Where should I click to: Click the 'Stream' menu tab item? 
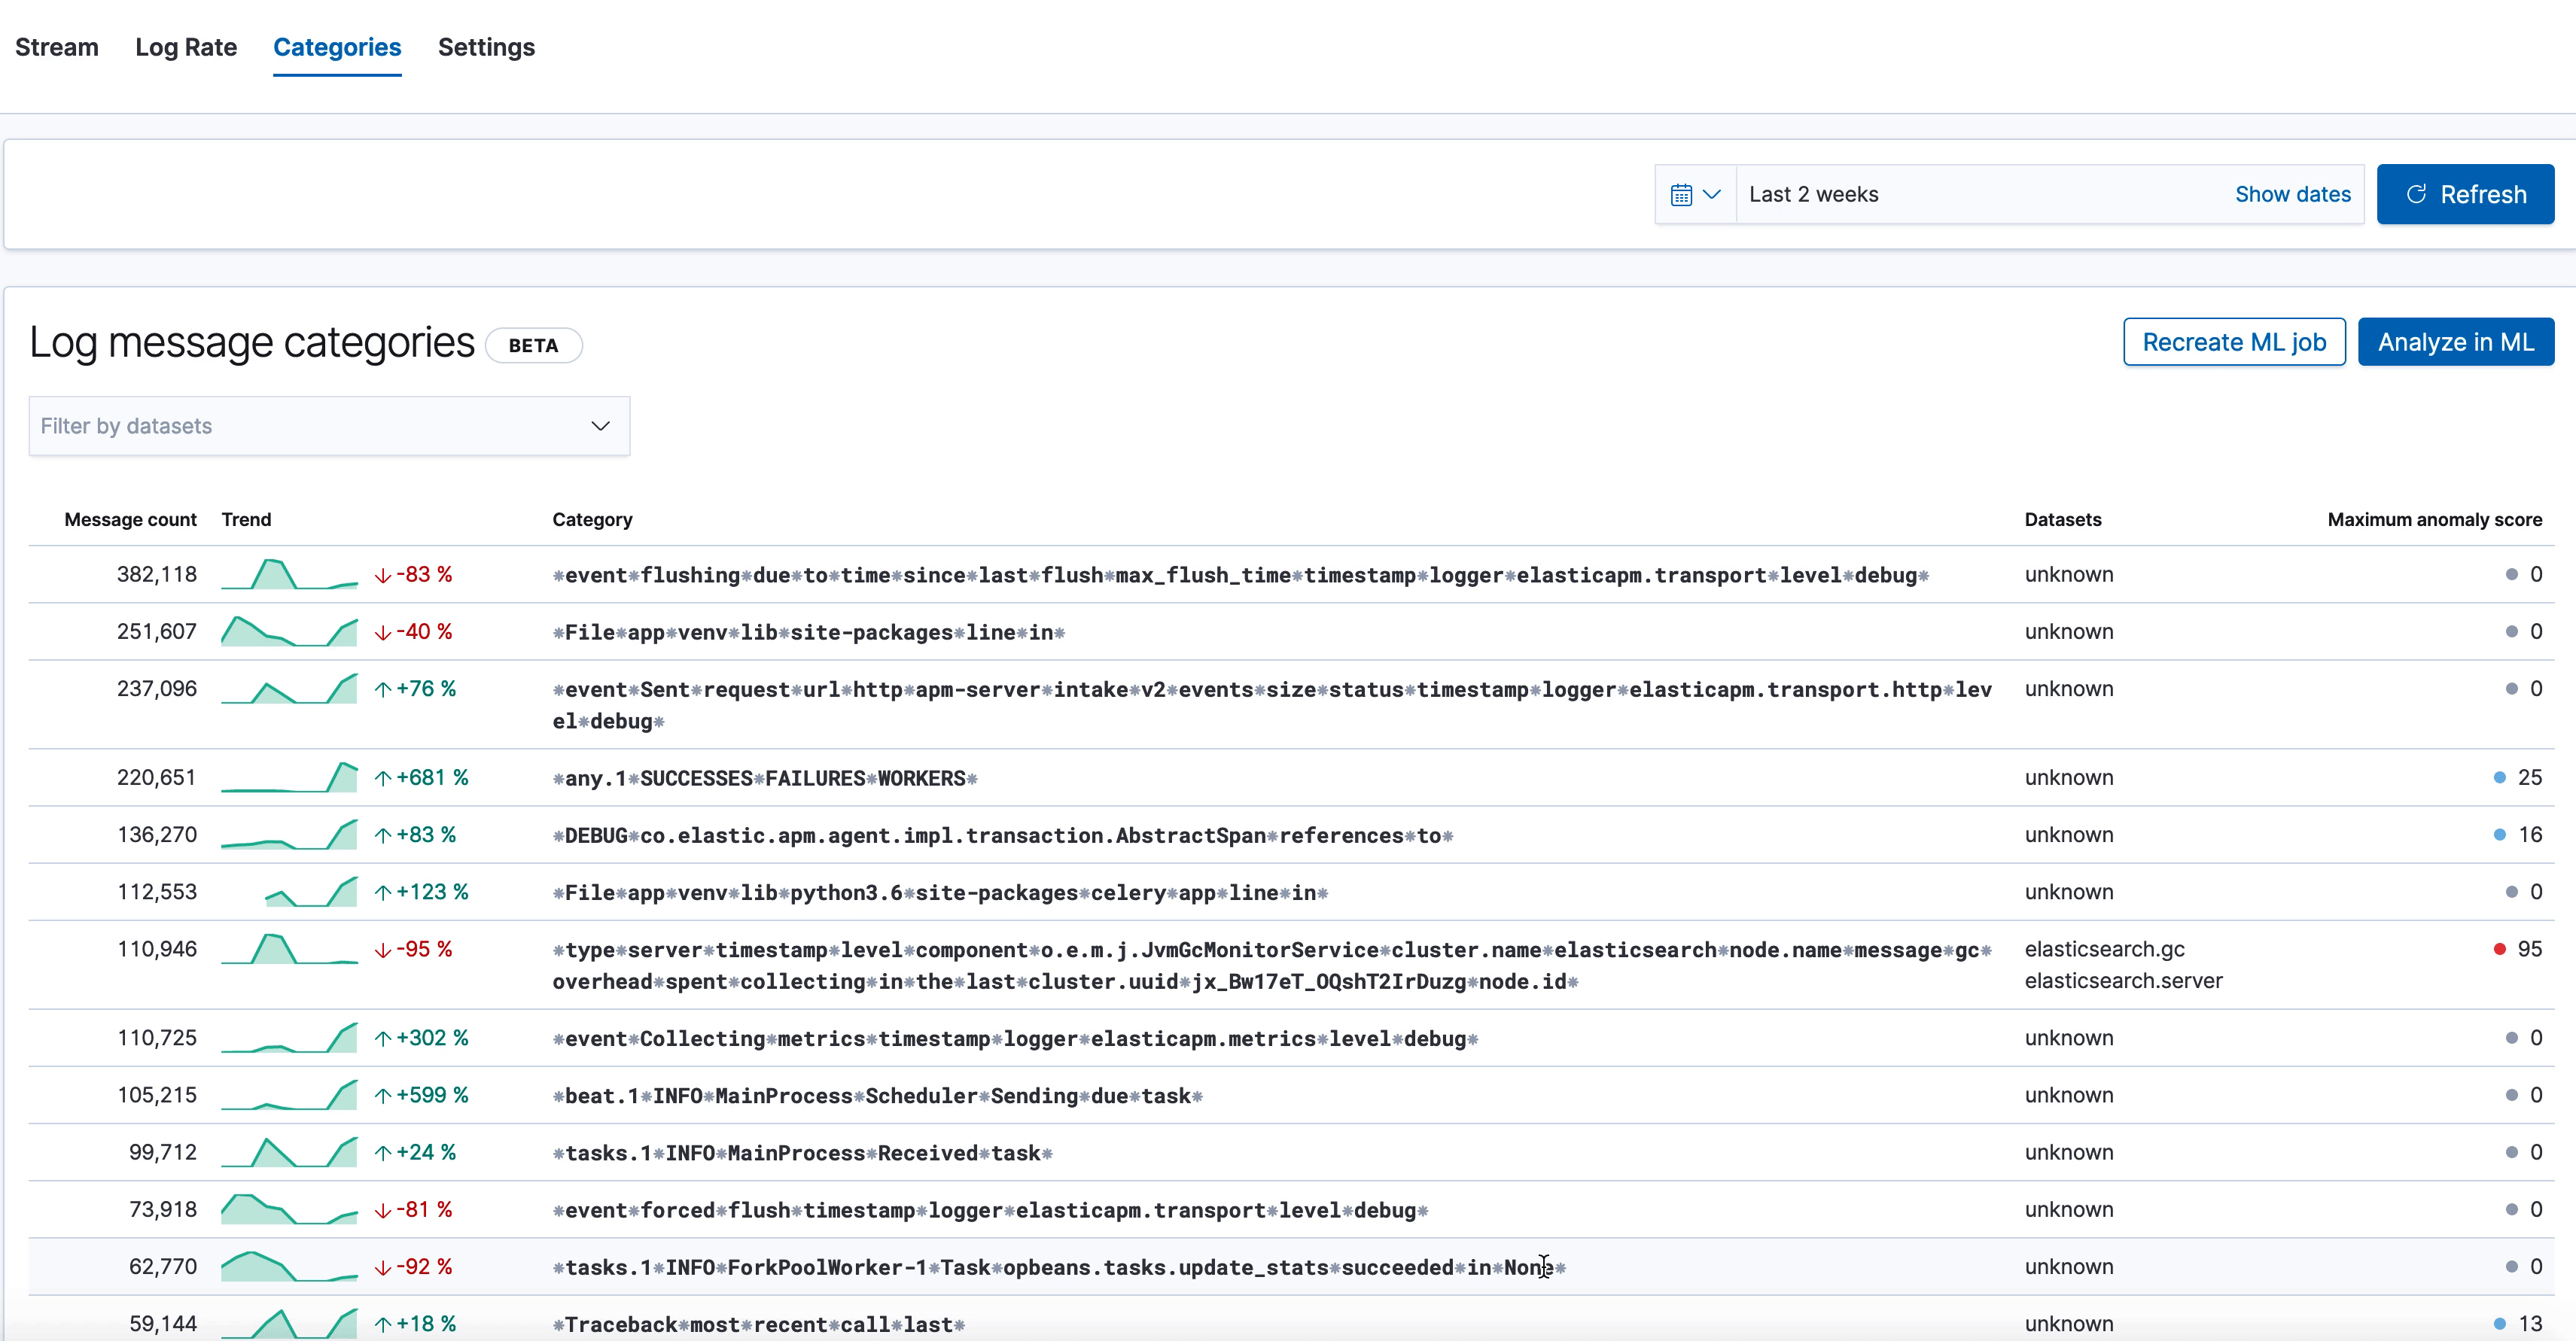[x=56, y=47]
